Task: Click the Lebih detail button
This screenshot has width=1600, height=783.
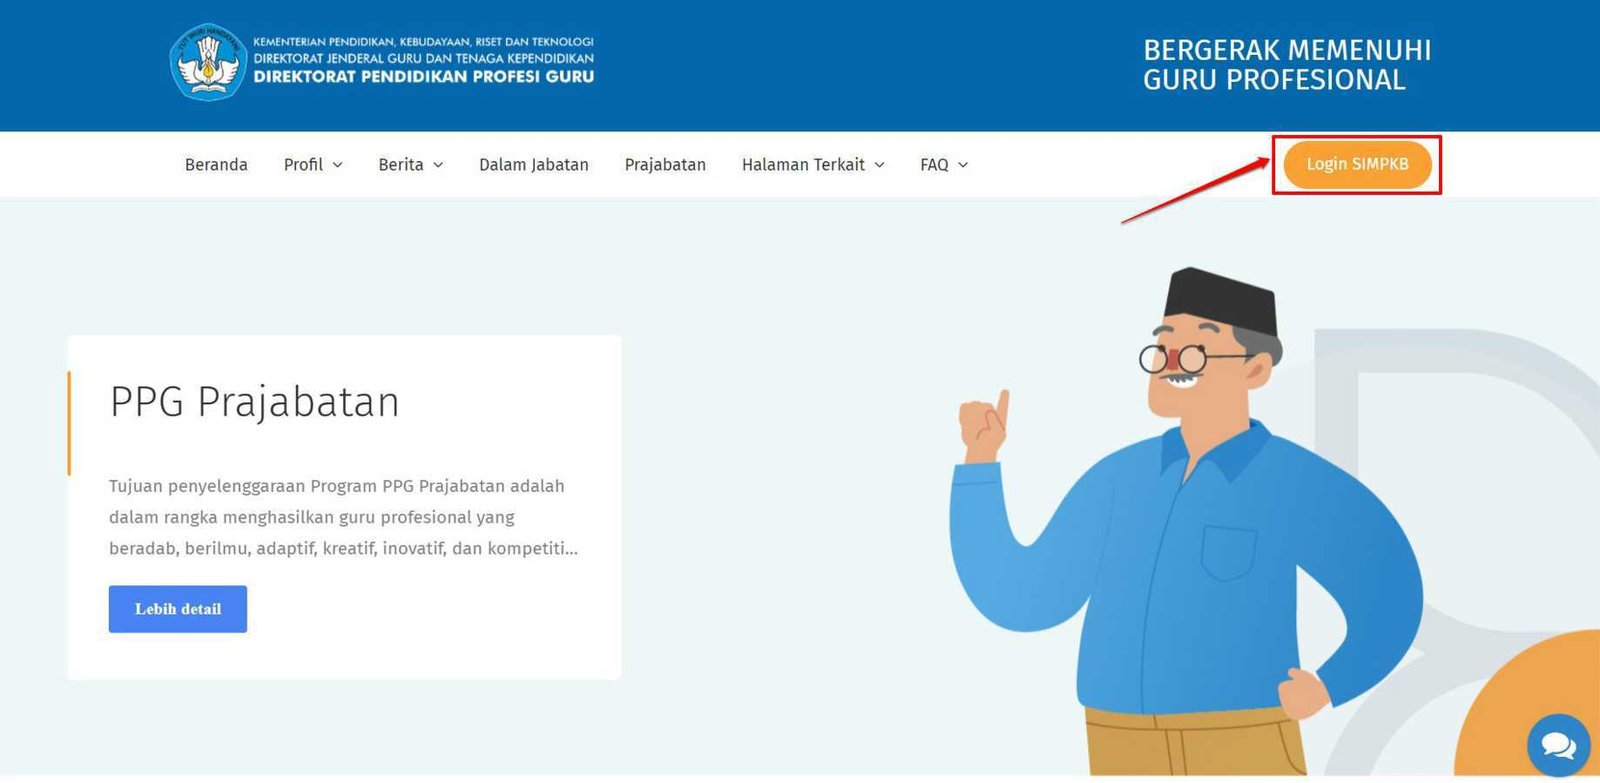Action: (x=178, y=609)
